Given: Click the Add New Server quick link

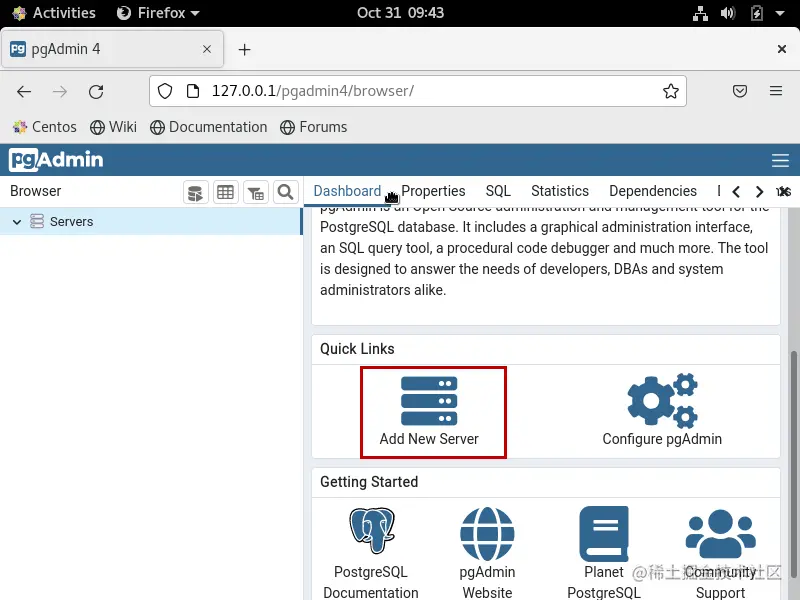Looking at the screenshot, I should coord(429,411).
